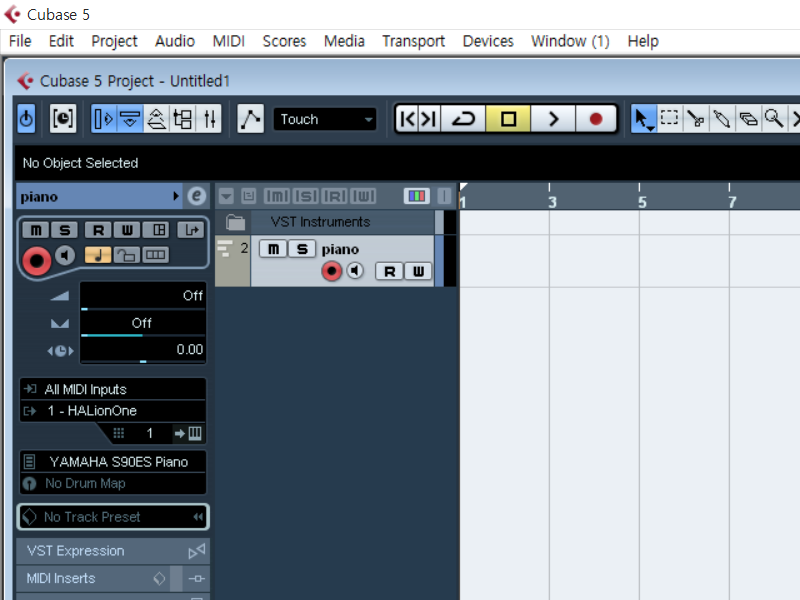Open the Devices menu
Image resolution: width=800 pixels, height=600 pixels.
(x=488, y=41)
